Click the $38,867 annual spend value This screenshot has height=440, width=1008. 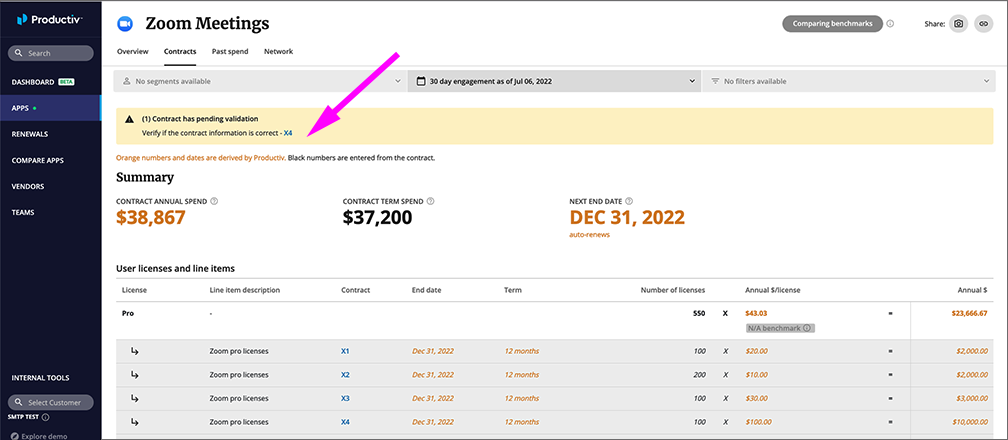[150, 217]
